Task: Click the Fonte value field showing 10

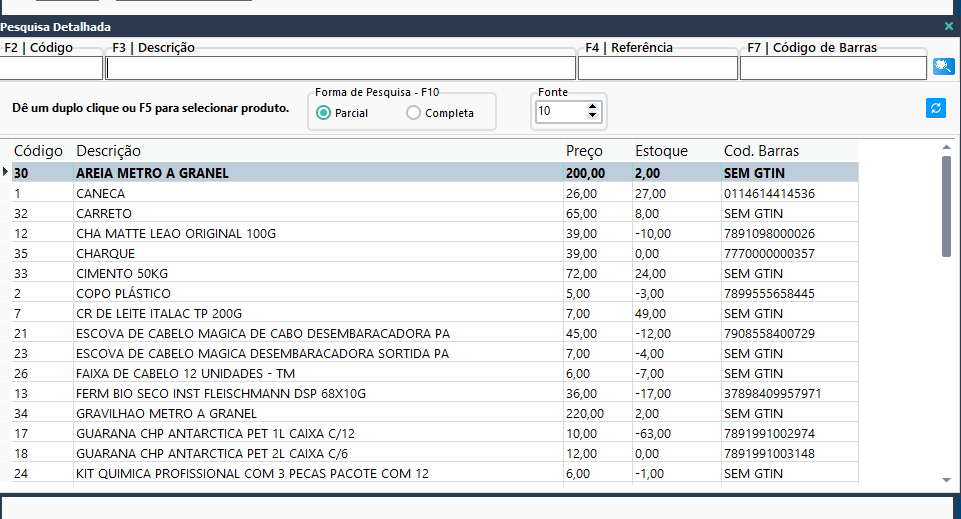Action: coord(560,112)
